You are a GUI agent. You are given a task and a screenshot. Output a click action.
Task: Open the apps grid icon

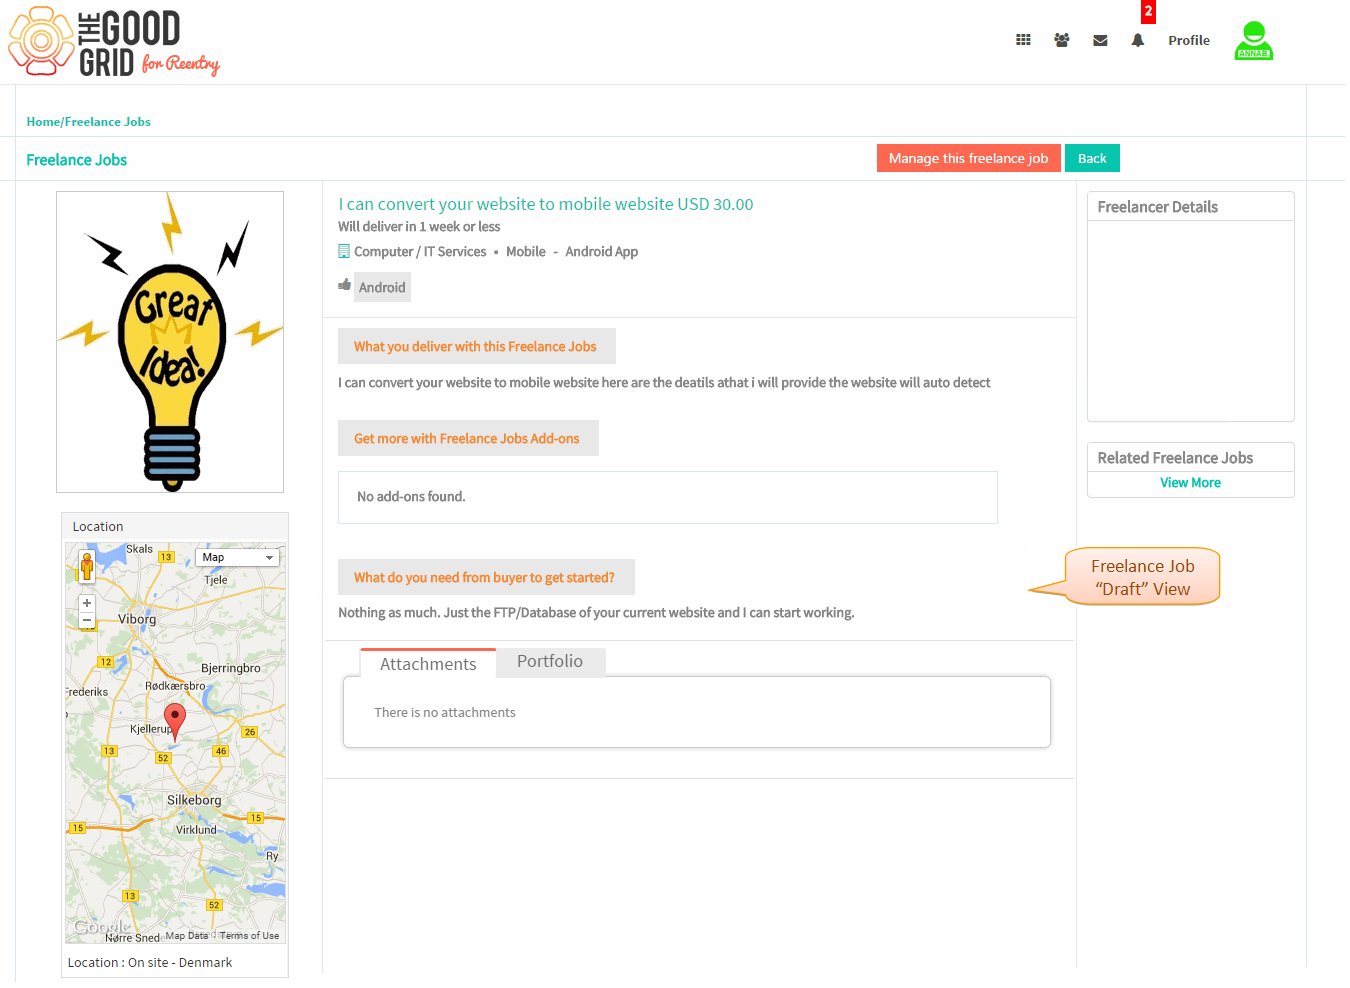(1023, 40)
